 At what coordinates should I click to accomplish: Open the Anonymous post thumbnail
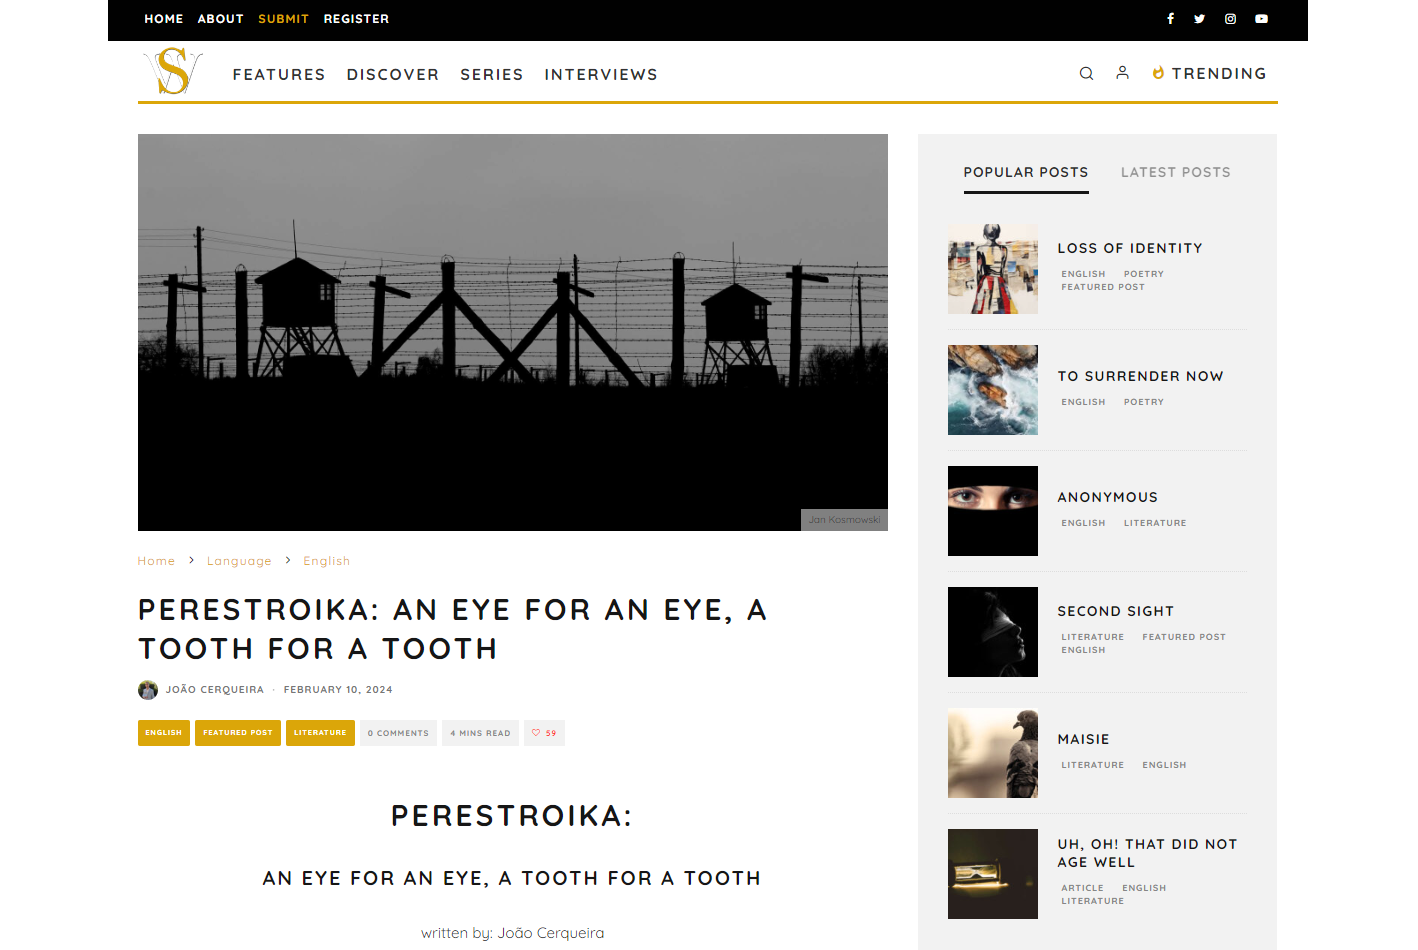(x=993, y=511)
